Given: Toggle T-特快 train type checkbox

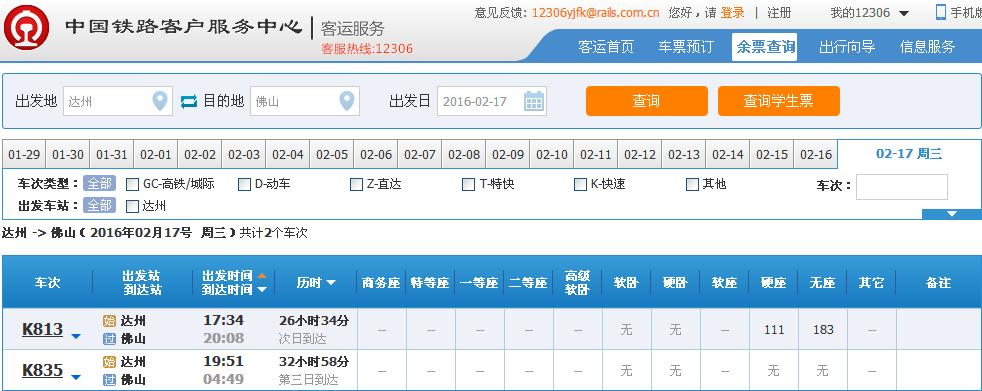Looking at the screenshot, I should [x=468, y=184].
